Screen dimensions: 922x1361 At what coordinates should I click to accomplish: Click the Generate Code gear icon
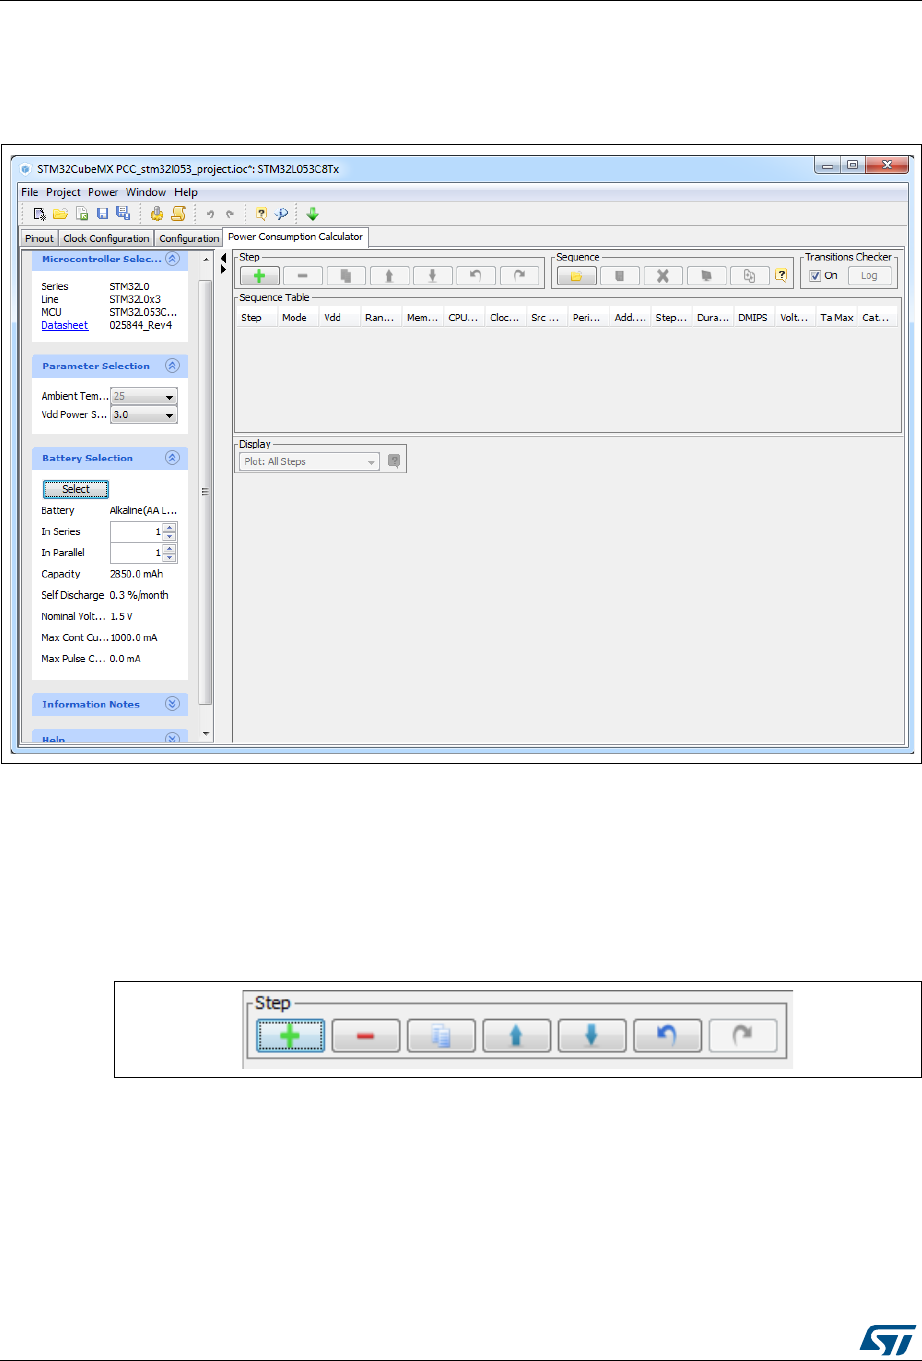click(157, 213)
